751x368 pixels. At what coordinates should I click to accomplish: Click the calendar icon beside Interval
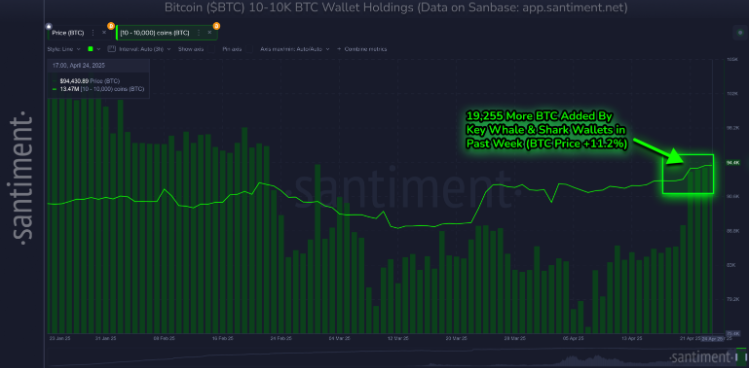click(112, 49)
